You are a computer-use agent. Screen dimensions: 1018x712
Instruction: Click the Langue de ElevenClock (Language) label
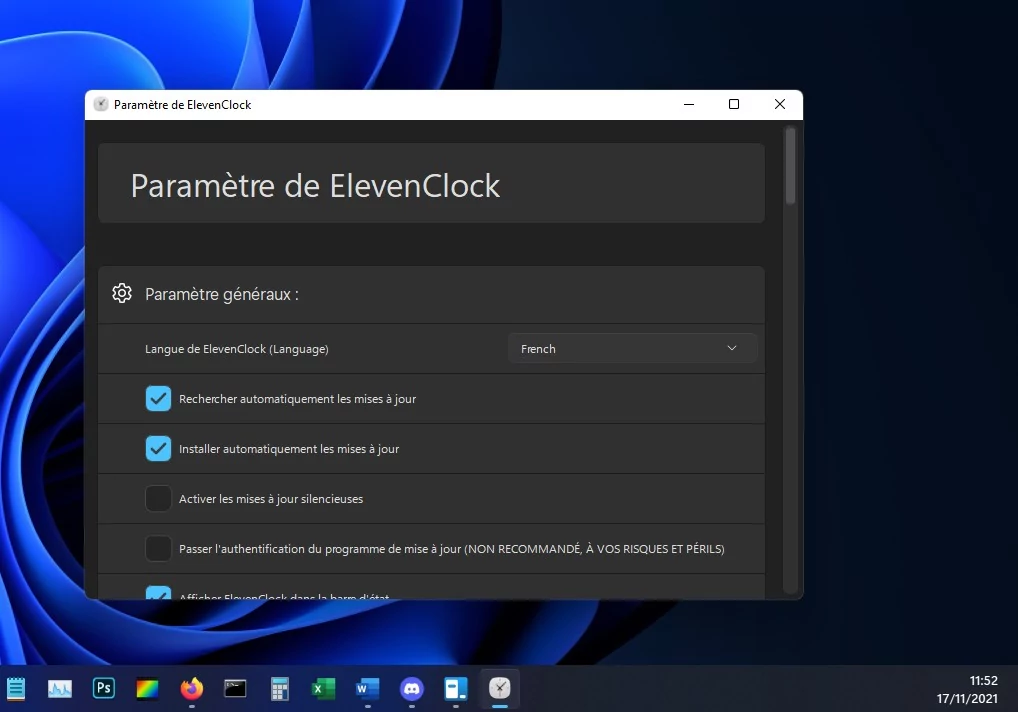pyautogui.click(x=236, y=349)
